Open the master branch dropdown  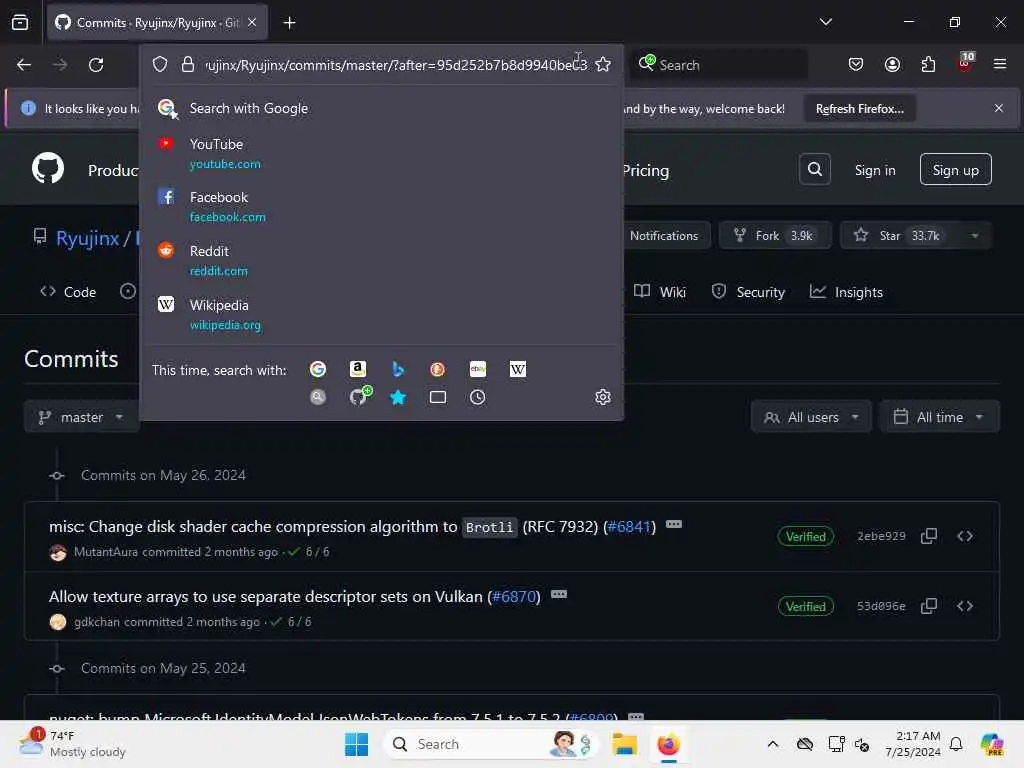(82, 417)
